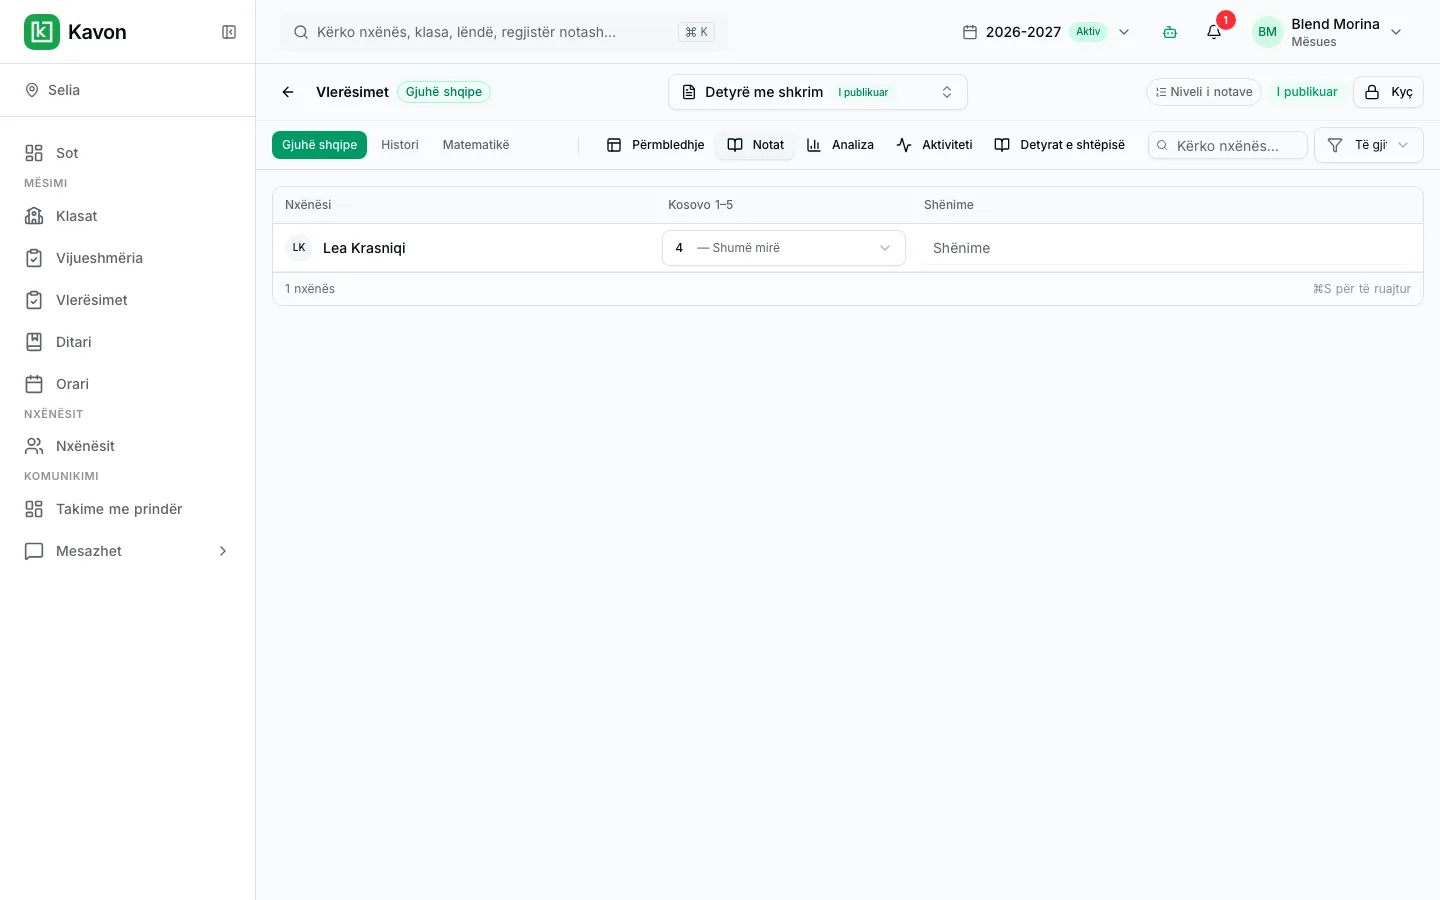1440x900 pixels.
Task: Click the Niveli i notave button
Action: (x=1204, y=92)
